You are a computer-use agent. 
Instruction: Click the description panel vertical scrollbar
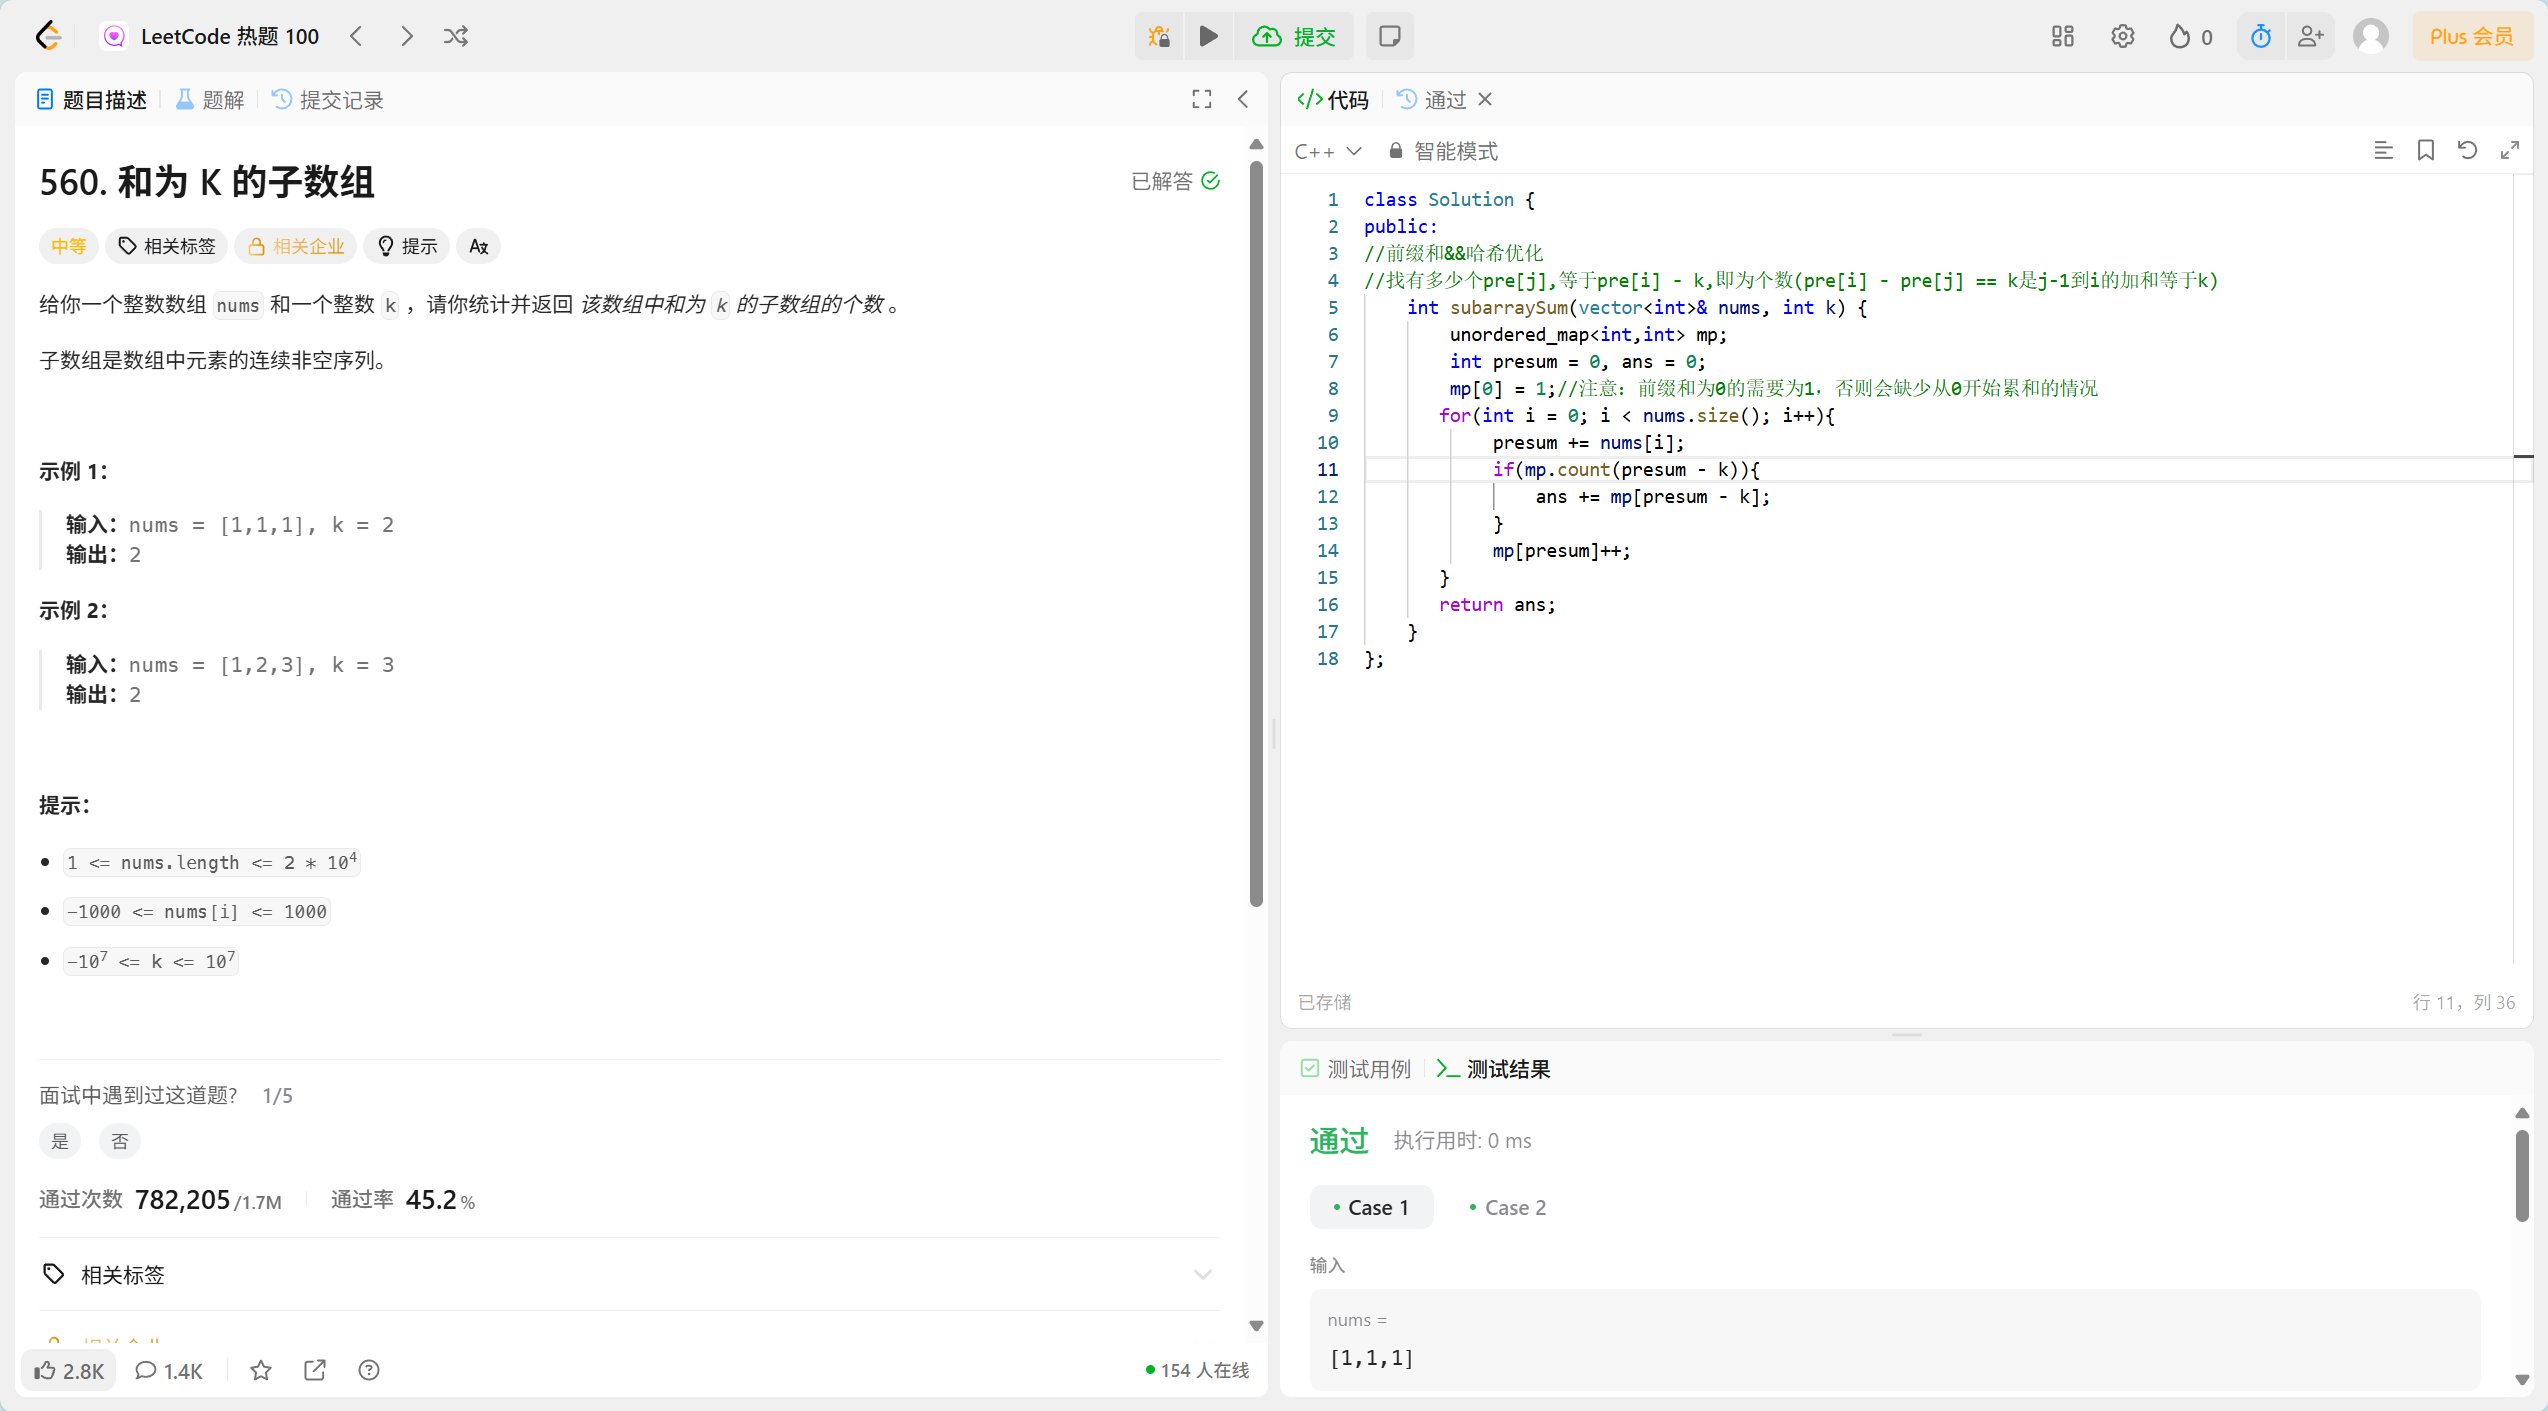(x=1256, y=530)
